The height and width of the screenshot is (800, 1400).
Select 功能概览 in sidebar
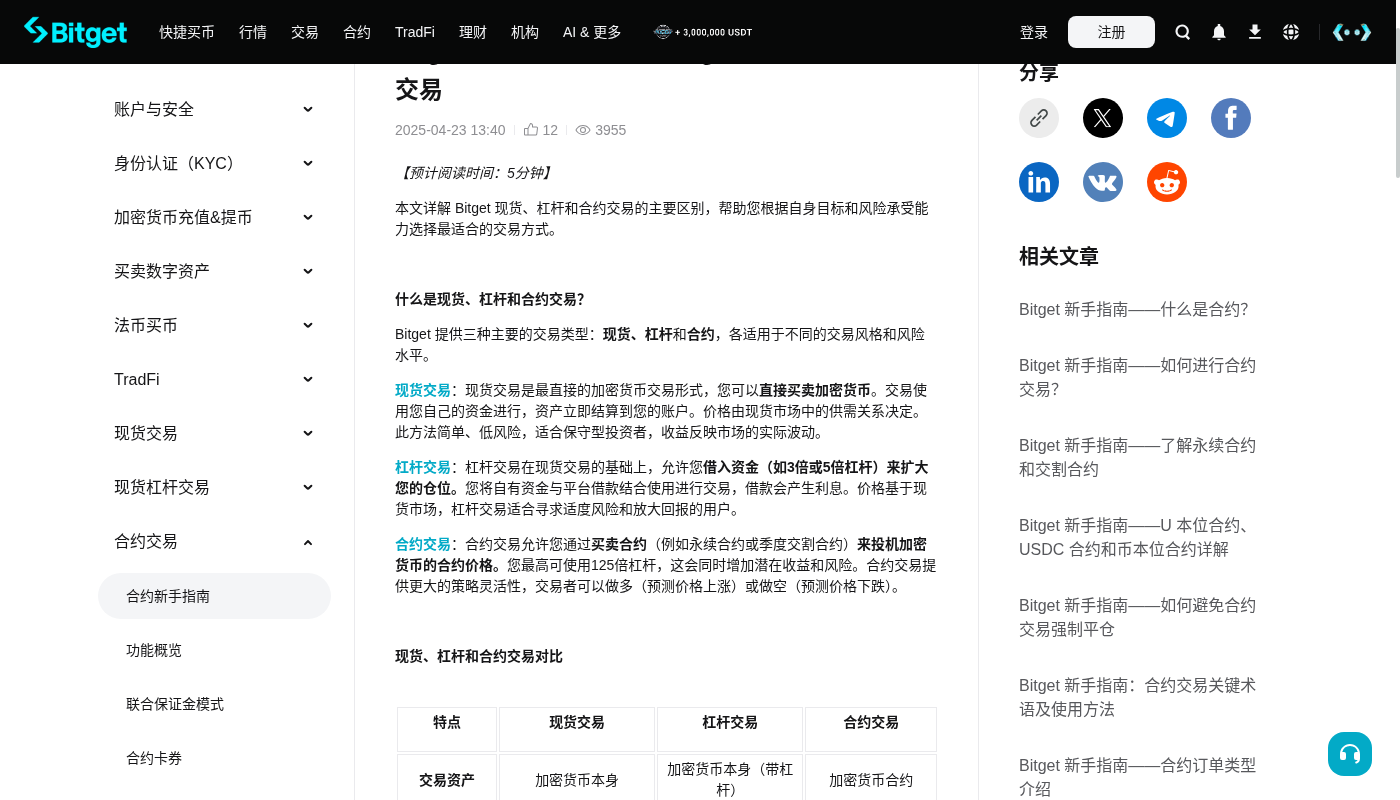coord(214,650)
